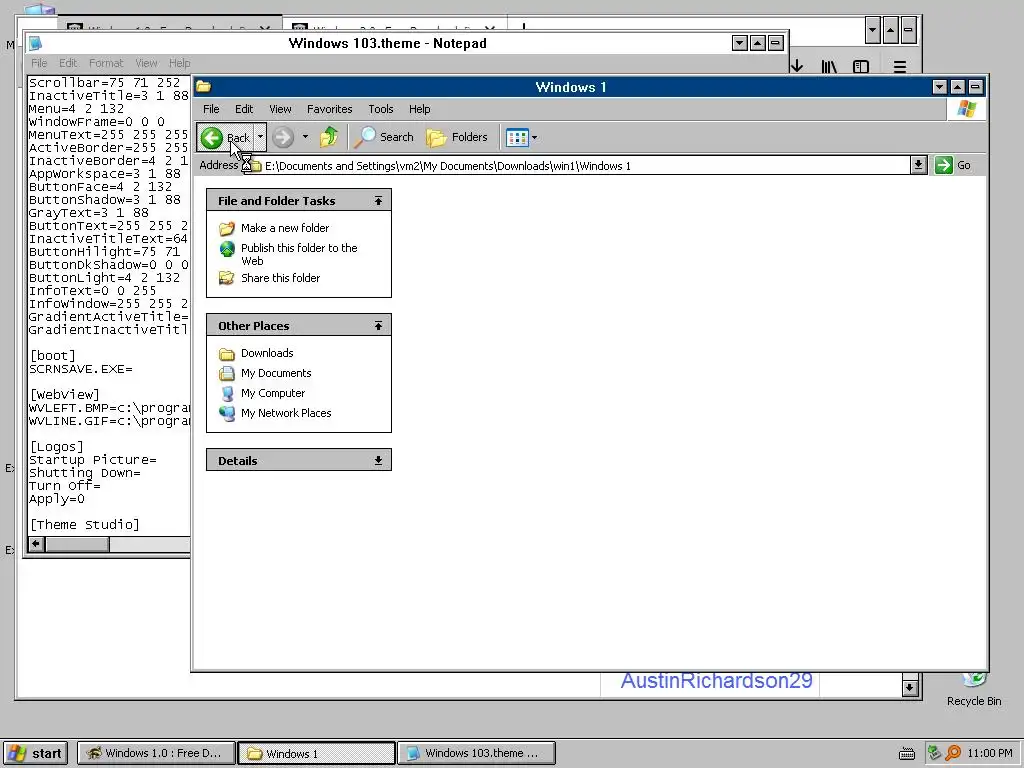The width and height of the screenshot is (1024, 768).
Task: Click browser page scrollbar down arrow
Action: point(910,687)
